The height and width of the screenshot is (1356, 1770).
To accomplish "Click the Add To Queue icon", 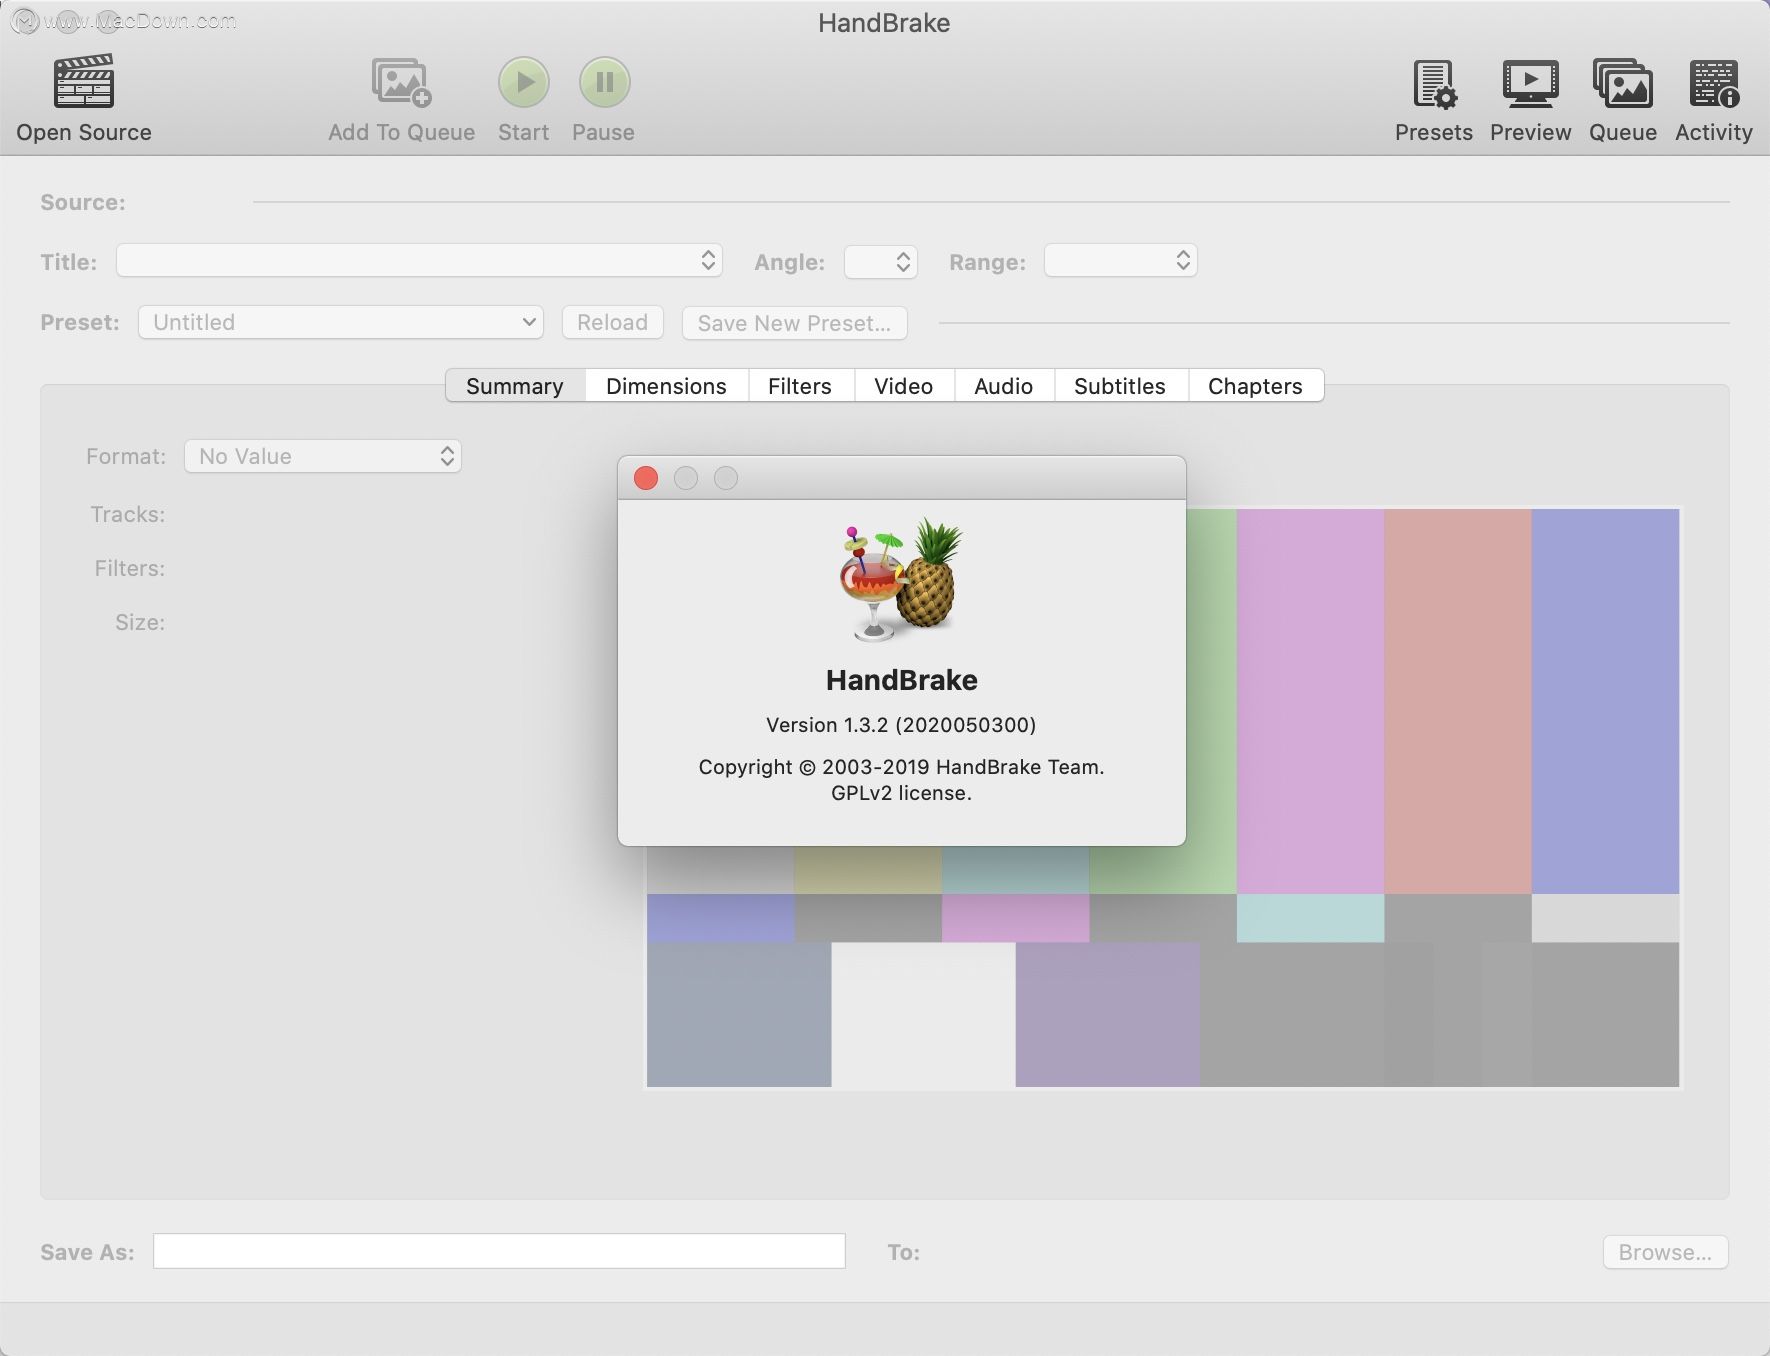I will (x=401, y=82).
